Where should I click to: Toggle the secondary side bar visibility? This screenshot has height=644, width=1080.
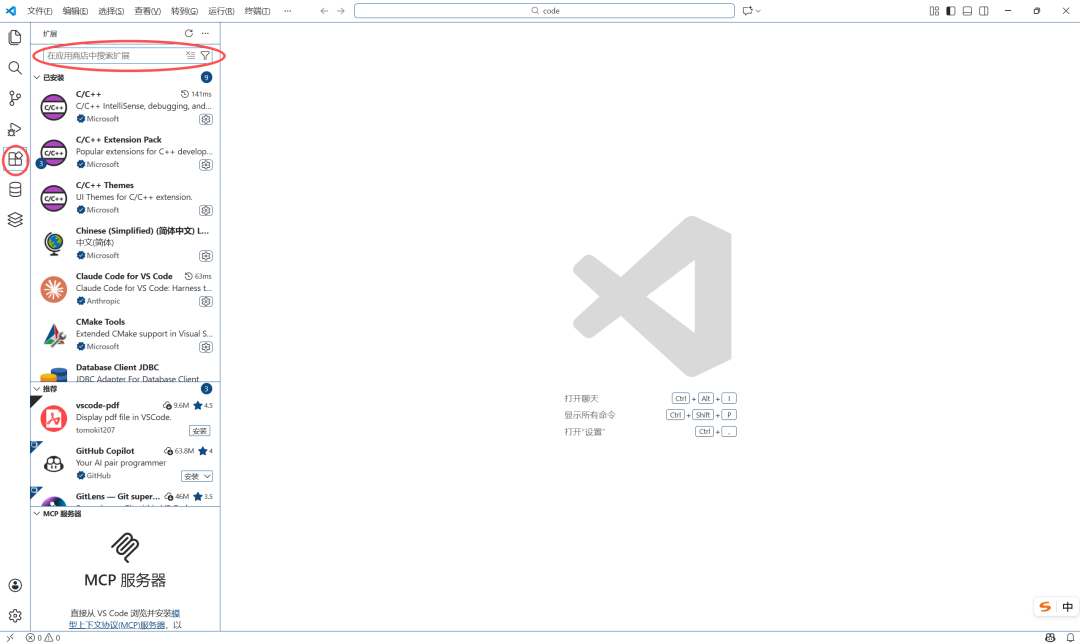pyautogui.click(x=984, y=11)
